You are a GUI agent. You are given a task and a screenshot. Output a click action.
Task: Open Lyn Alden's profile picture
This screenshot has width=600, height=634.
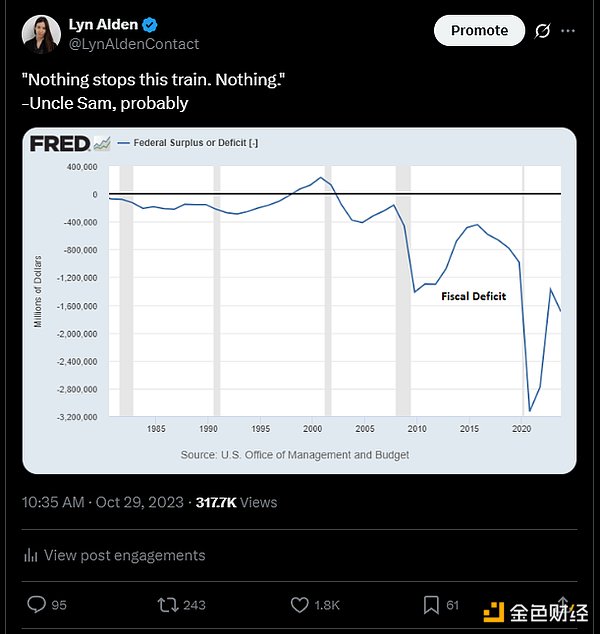39,34
